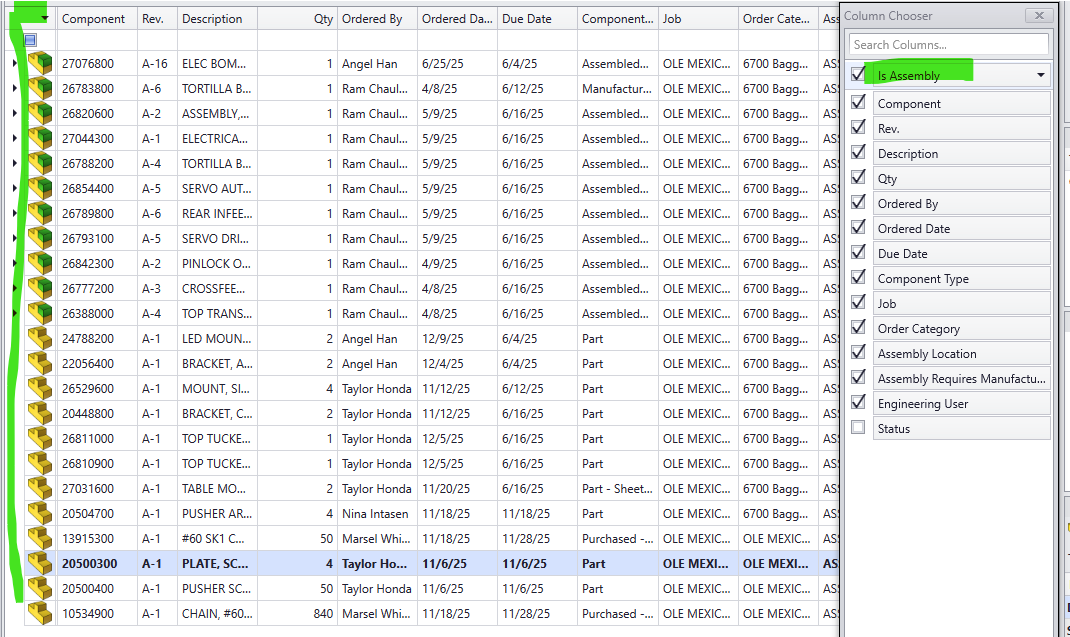The height and width of the screenshot is (637, 1070).
Task: Click part icon for component 13915300
Action: point(40,539)
